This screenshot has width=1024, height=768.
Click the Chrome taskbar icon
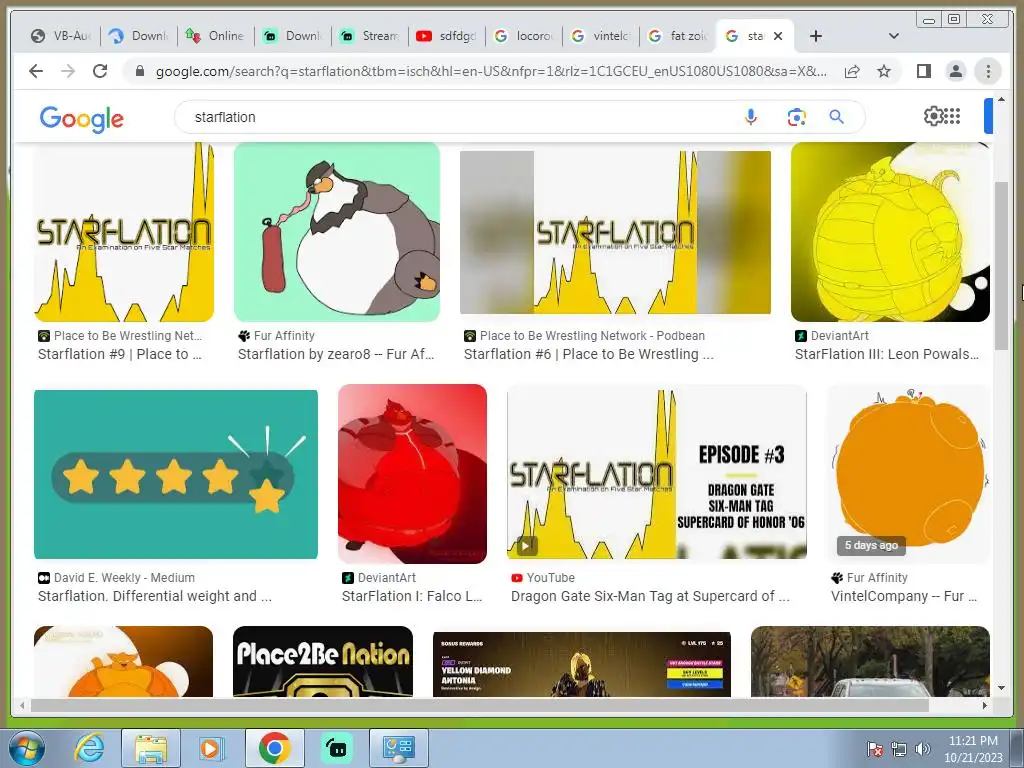275,748
